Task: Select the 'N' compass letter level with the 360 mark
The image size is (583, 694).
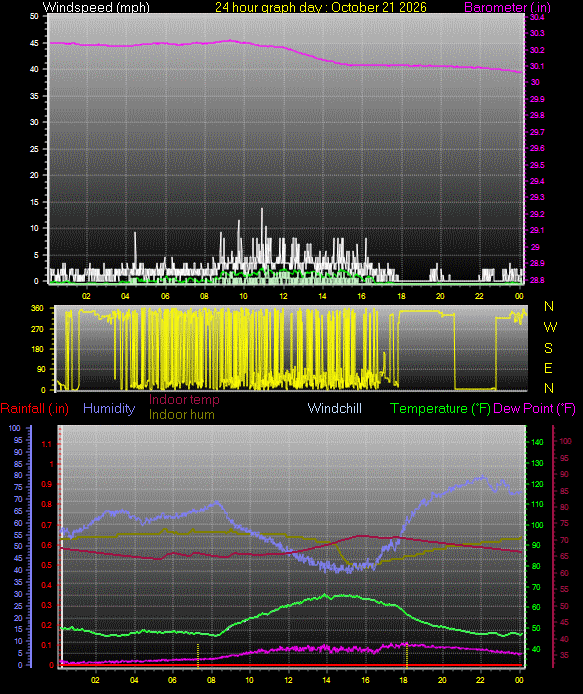Action: [x=549, y=306]
